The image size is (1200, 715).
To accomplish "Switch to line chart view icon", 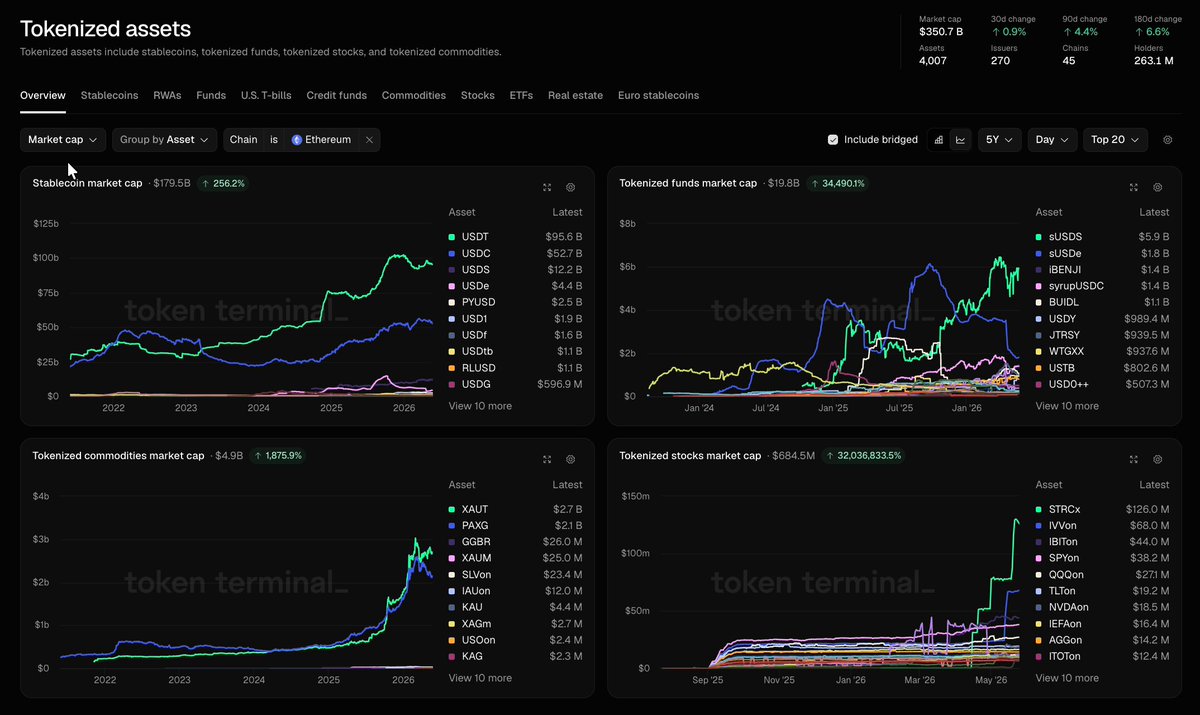I will [961, 140].
